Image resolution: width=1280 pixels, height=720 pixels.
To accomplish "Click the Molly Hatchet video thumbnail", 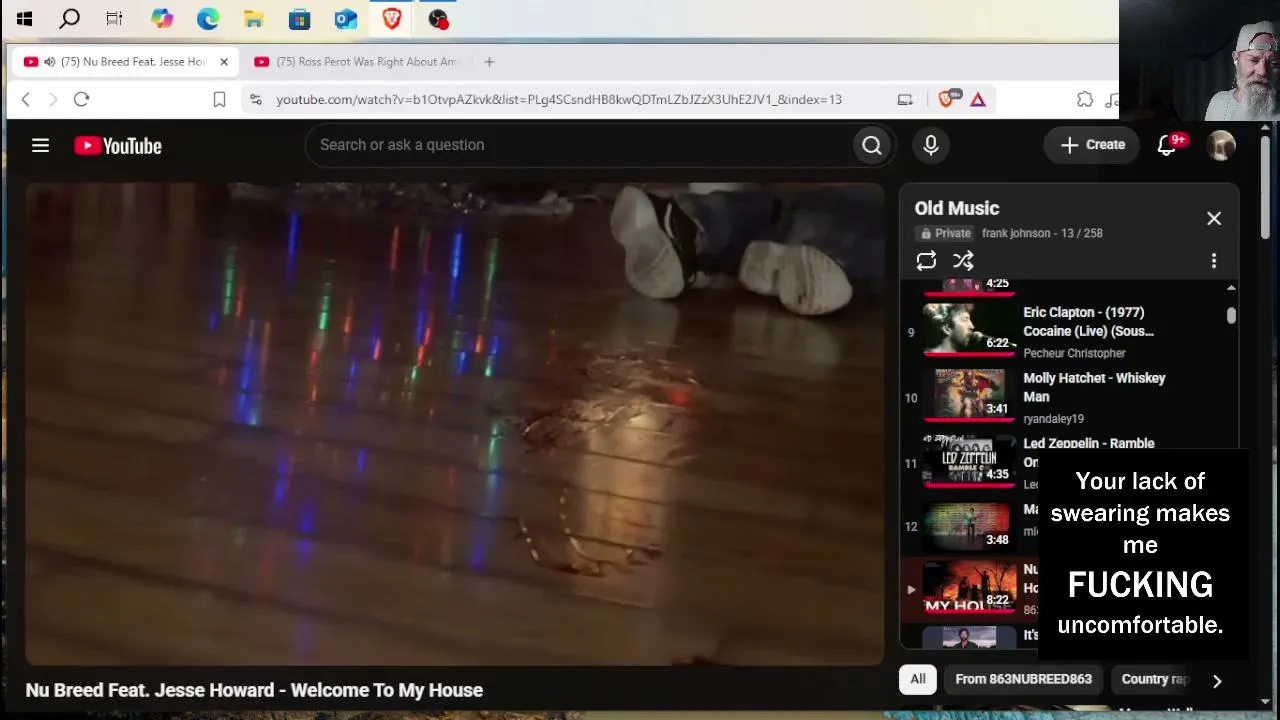I will 968,395.
